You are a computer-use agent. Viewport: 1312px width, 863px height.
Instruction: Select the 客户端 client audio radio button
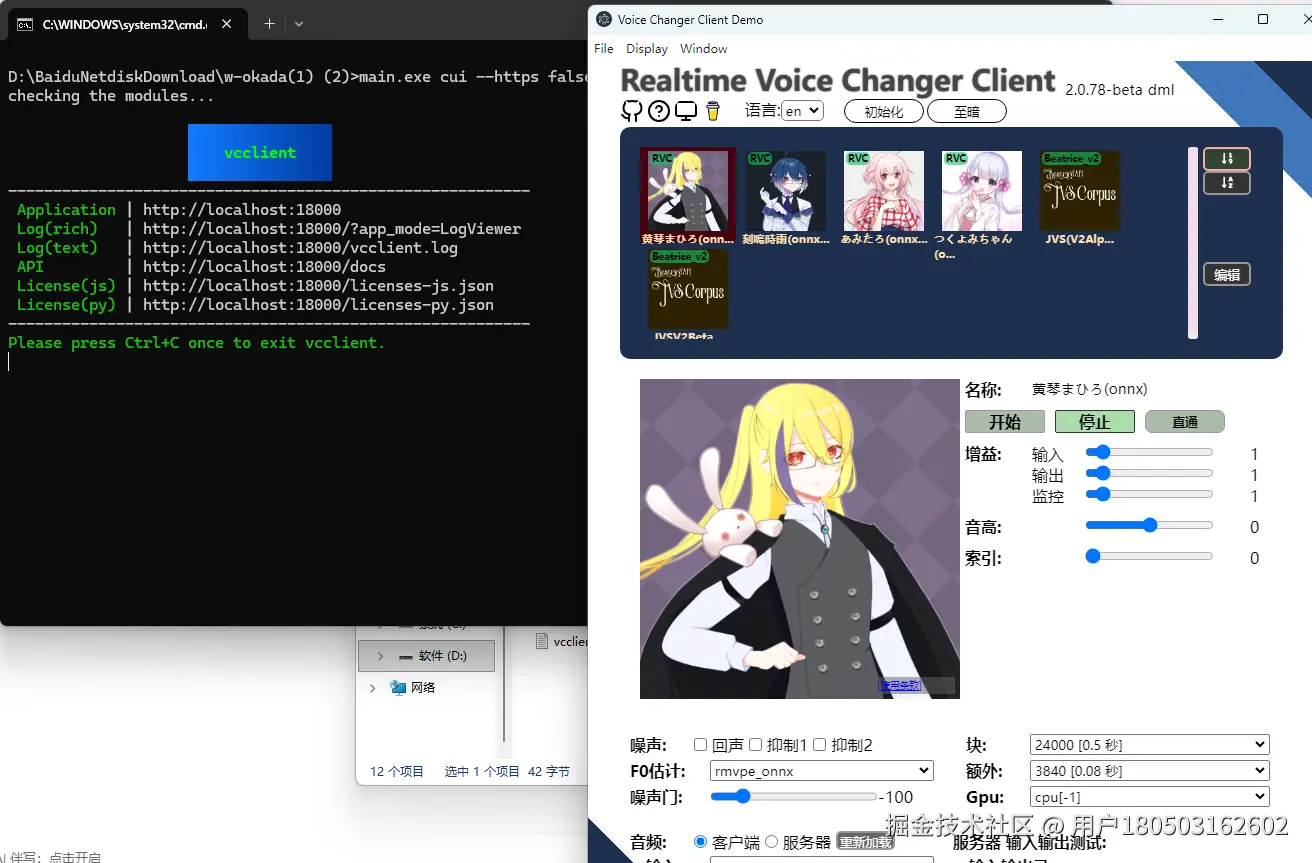click(x=700, y=842)
